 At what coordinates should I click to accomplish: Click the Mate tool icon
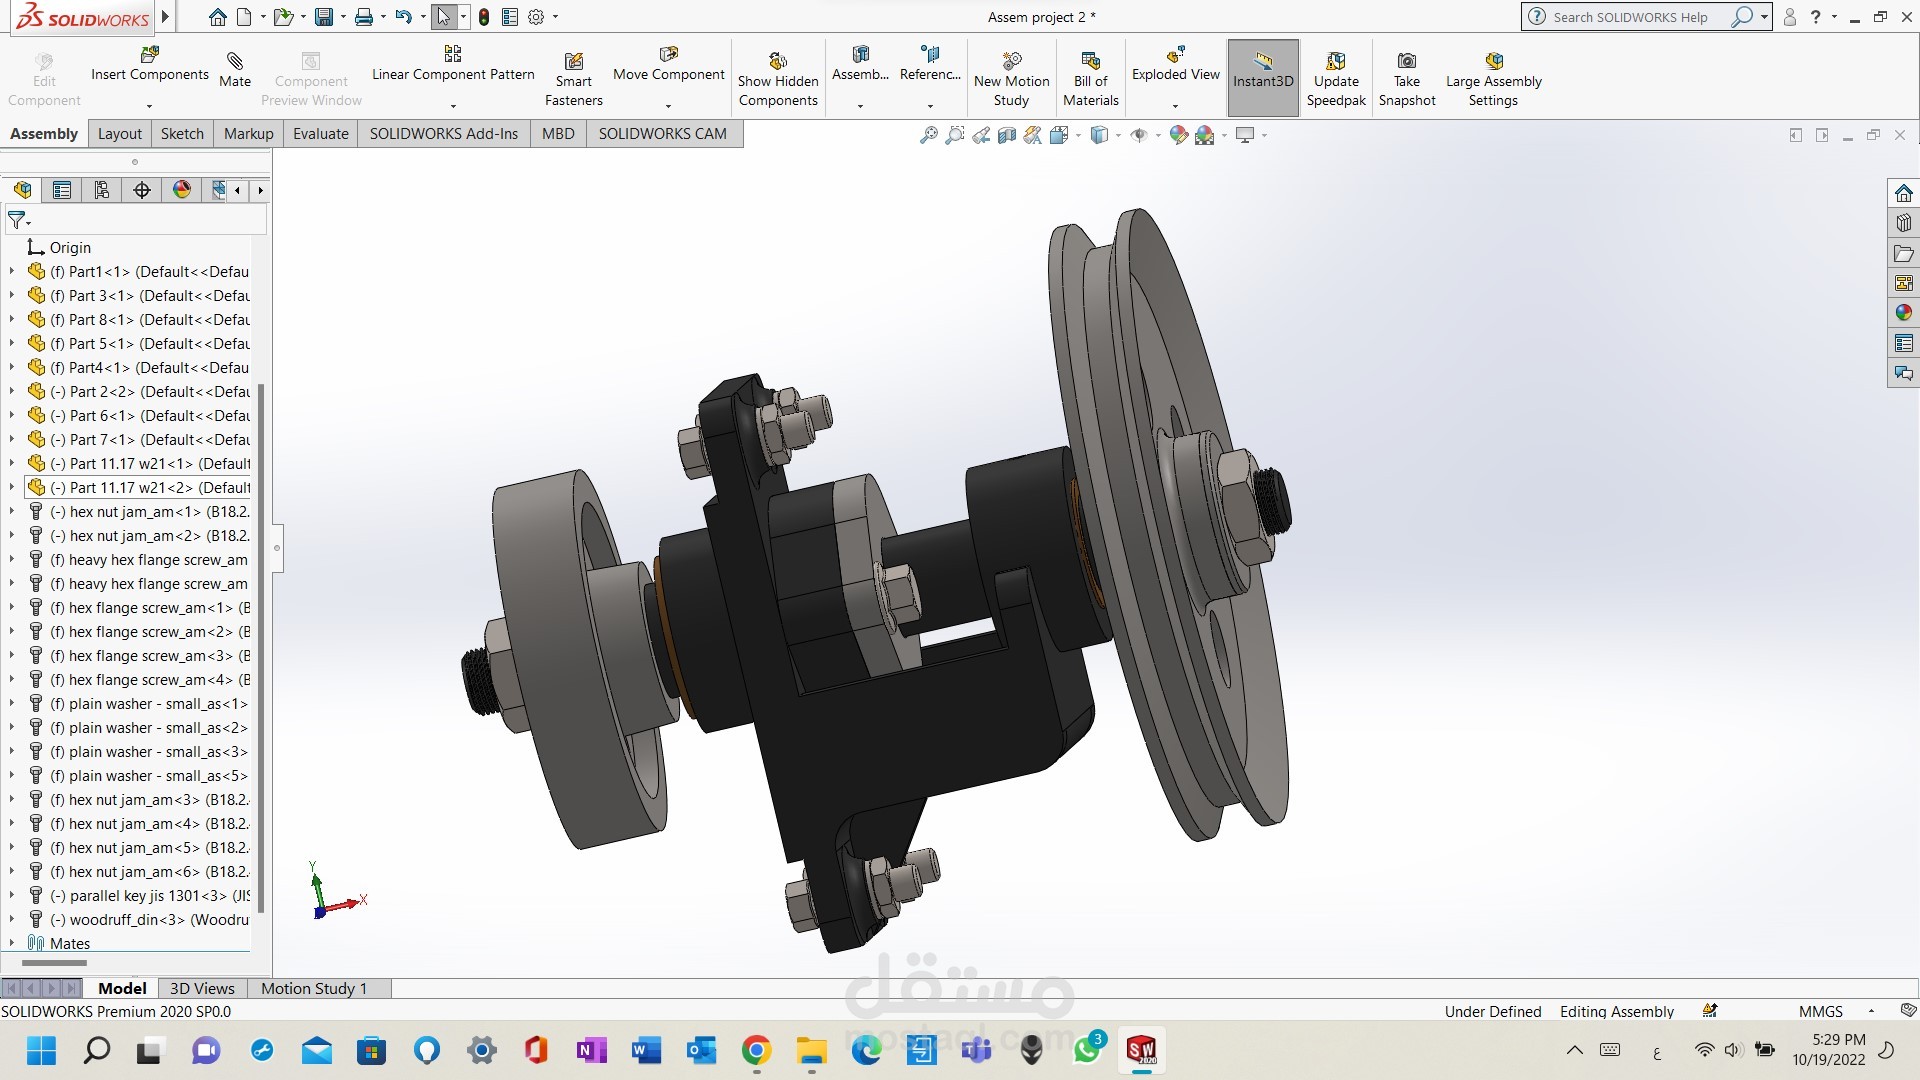(x=235, y=62)
